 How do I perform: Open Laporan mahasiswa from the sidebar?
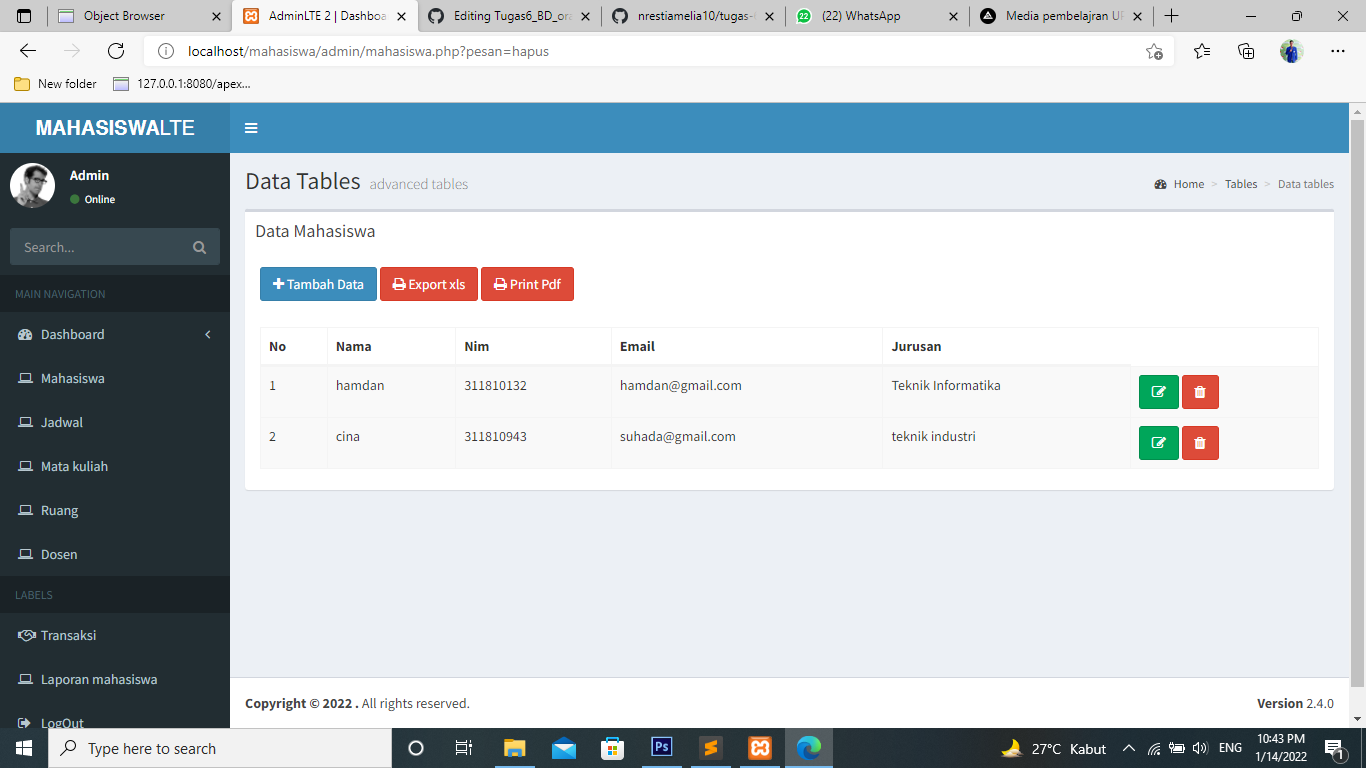[x=97, y=679]
